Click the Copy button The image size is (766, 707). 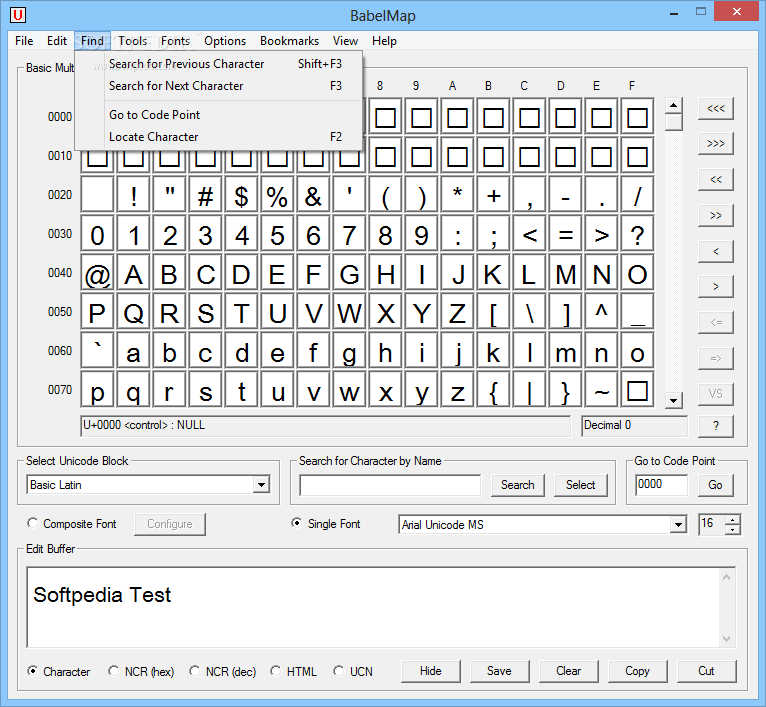click(637, 671)
